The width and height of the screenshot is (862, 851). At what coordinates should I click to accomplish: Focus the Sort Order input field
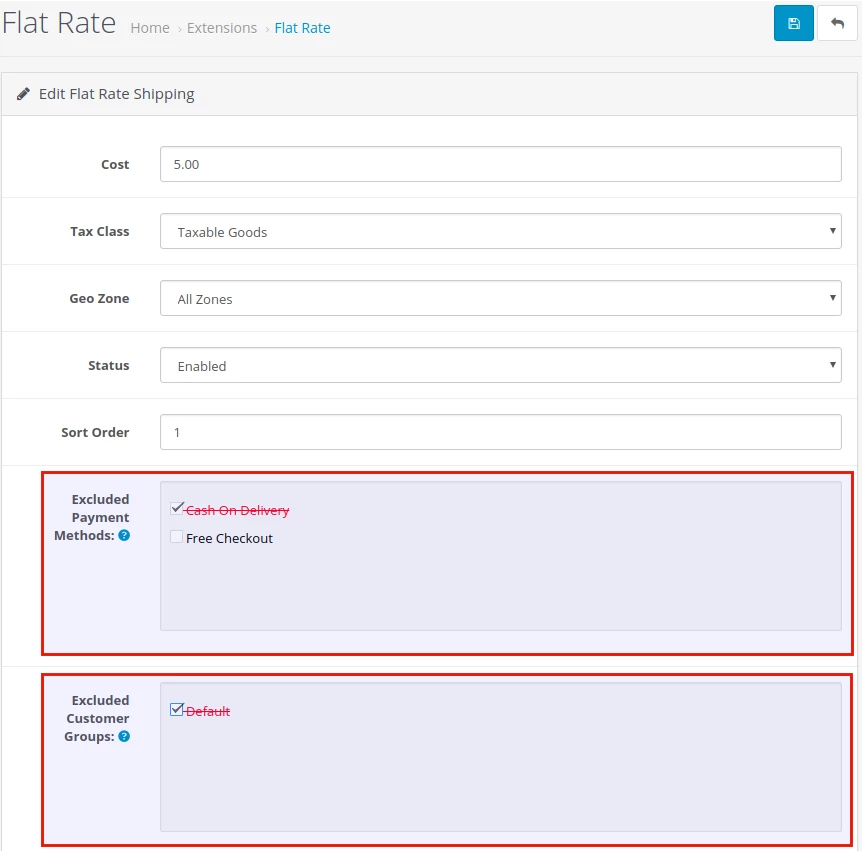tap(500, 433)
